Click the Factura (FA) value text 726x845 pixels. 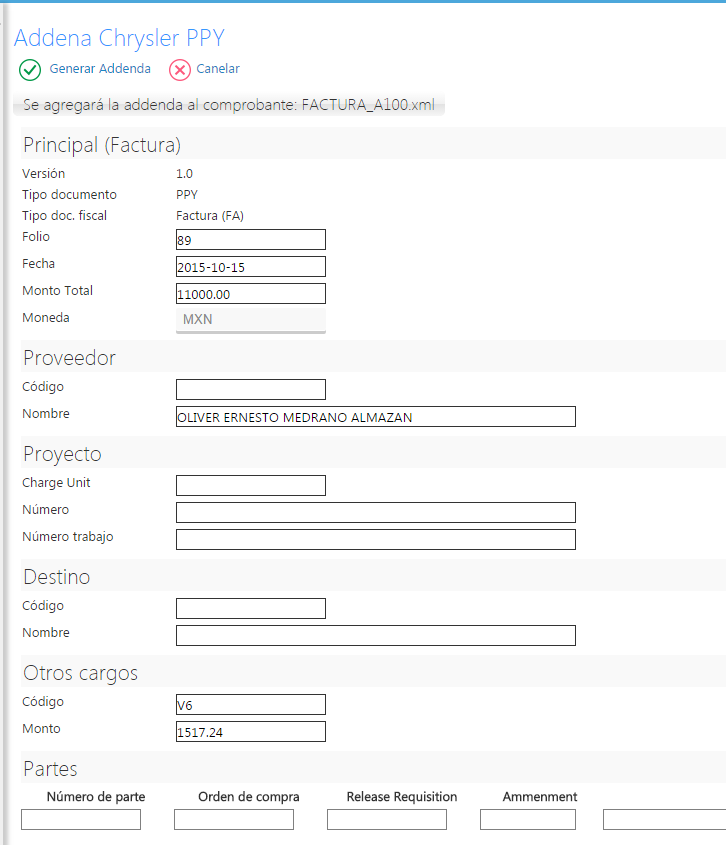click(210, 216)
